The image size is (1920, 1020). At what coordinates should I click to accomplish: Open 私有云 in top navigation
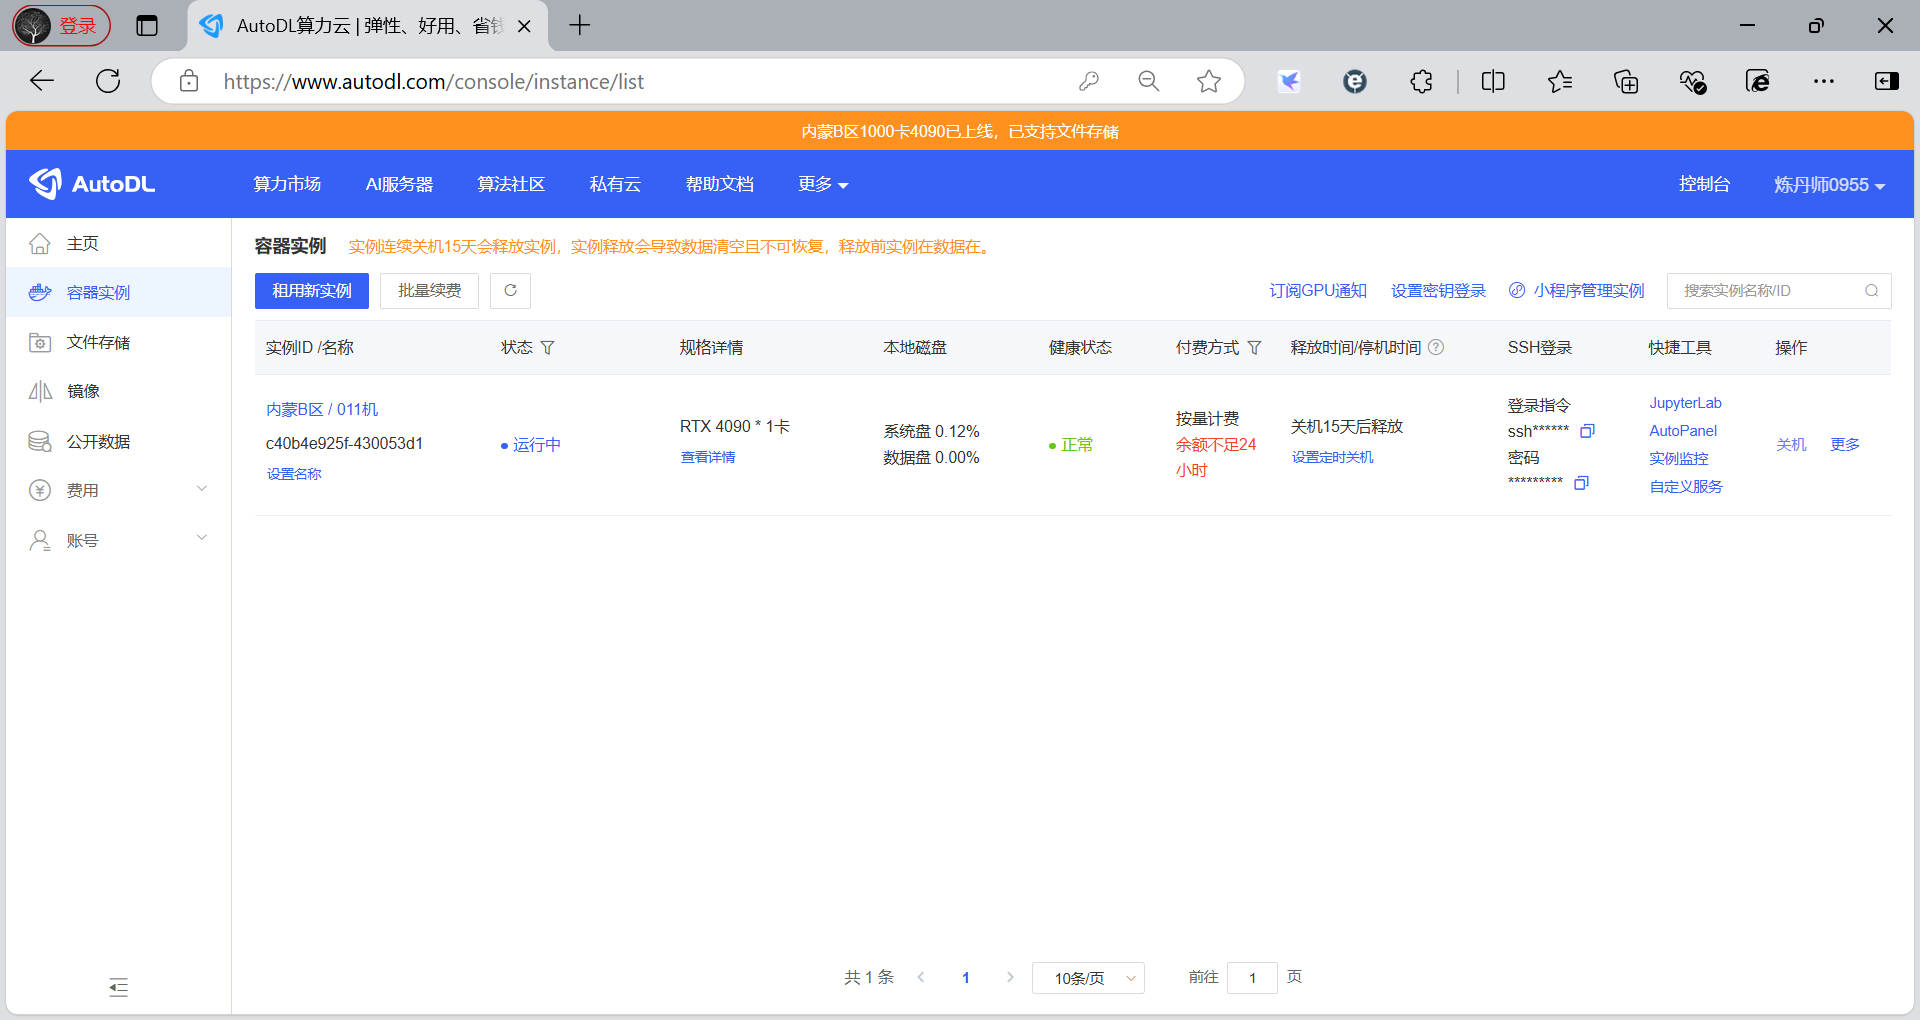click(x=615, y=184)
